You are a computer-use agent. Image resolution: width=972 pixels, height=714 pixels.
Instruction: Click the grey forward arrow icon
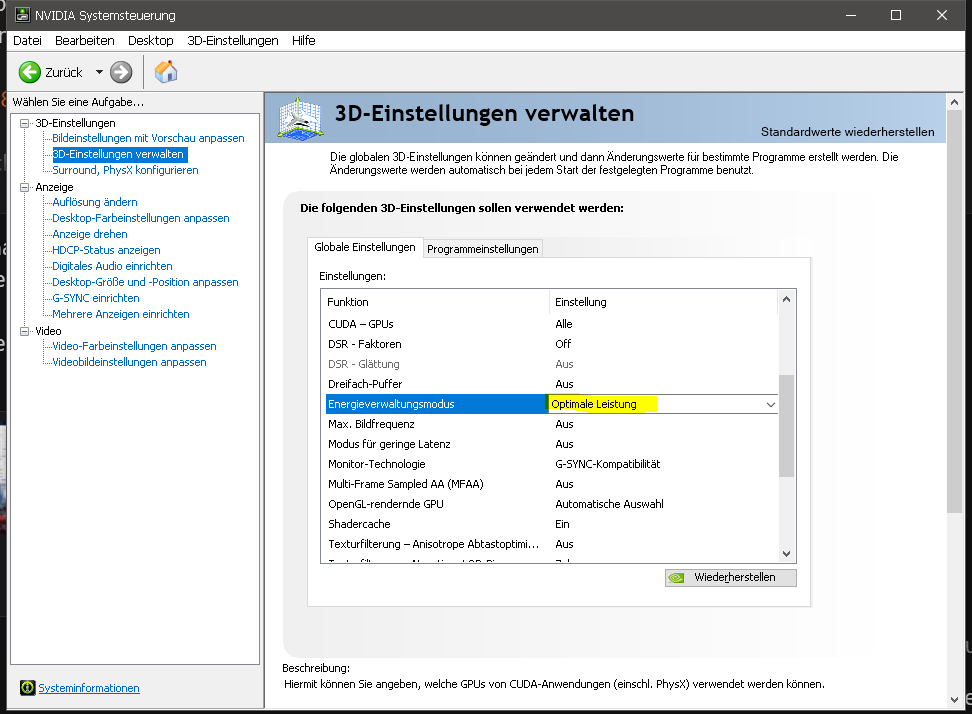click(x=121, y=73)
